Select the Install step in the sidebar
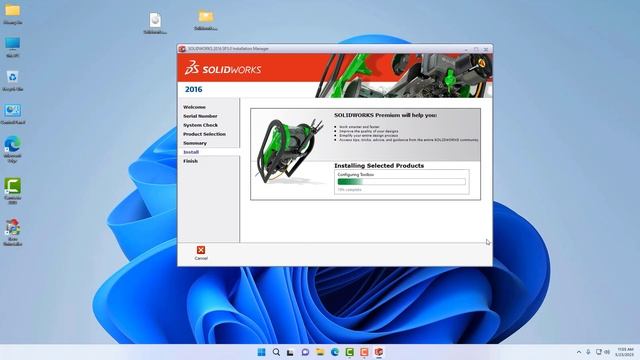This screenshot has height=360, width=640. coord(191,152)
